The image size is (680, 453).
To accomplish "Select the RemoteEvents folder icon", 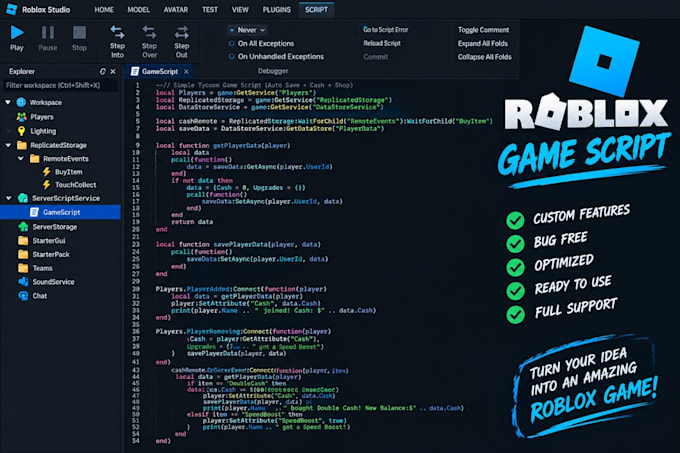I will pos(35,159).
